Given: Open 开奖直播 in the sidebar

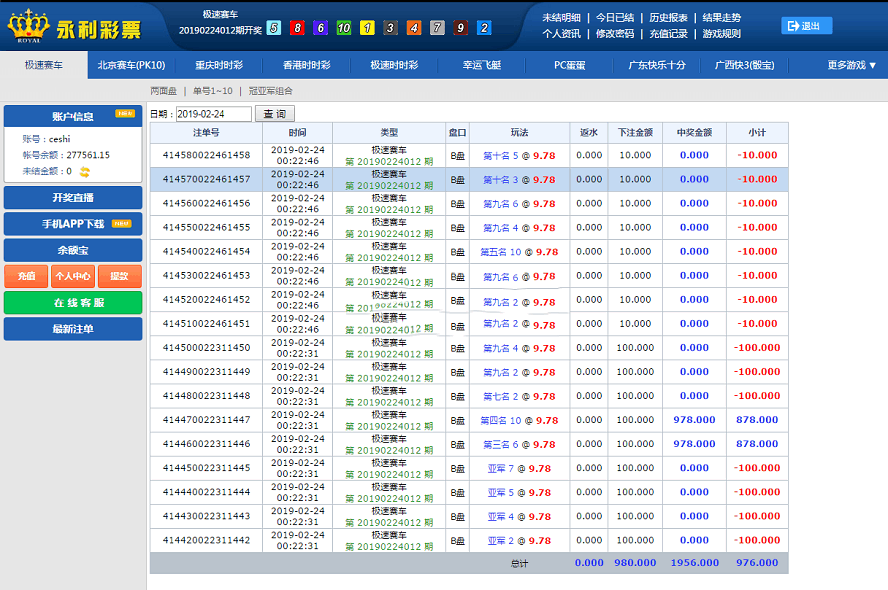Looking at the screenshot, I should point(73,198).
